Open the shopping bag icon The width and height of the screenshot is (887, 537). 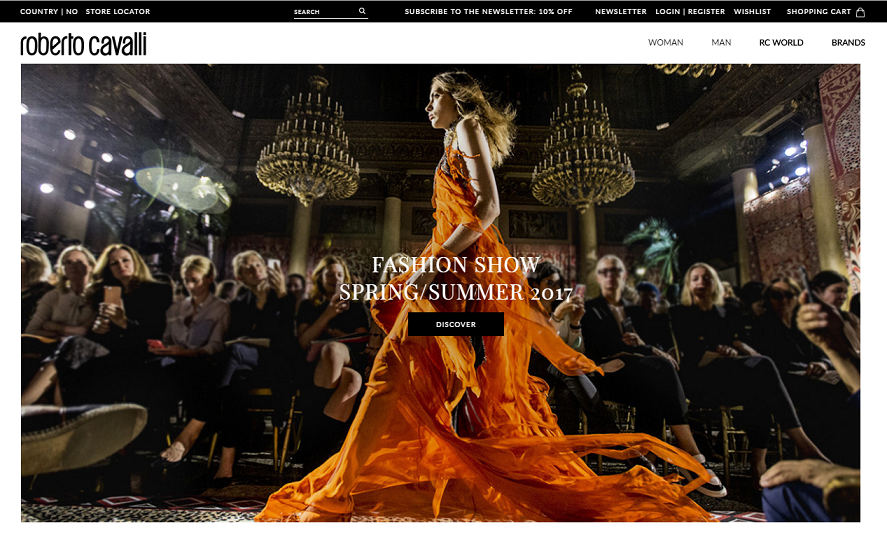click(x=860, y=12)
